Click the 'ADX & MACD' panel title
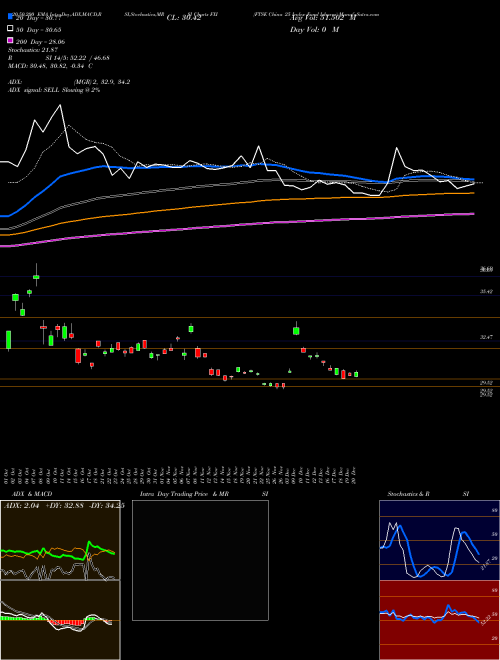The width and height of the screenshot is (500, 660). click(32, 494)
